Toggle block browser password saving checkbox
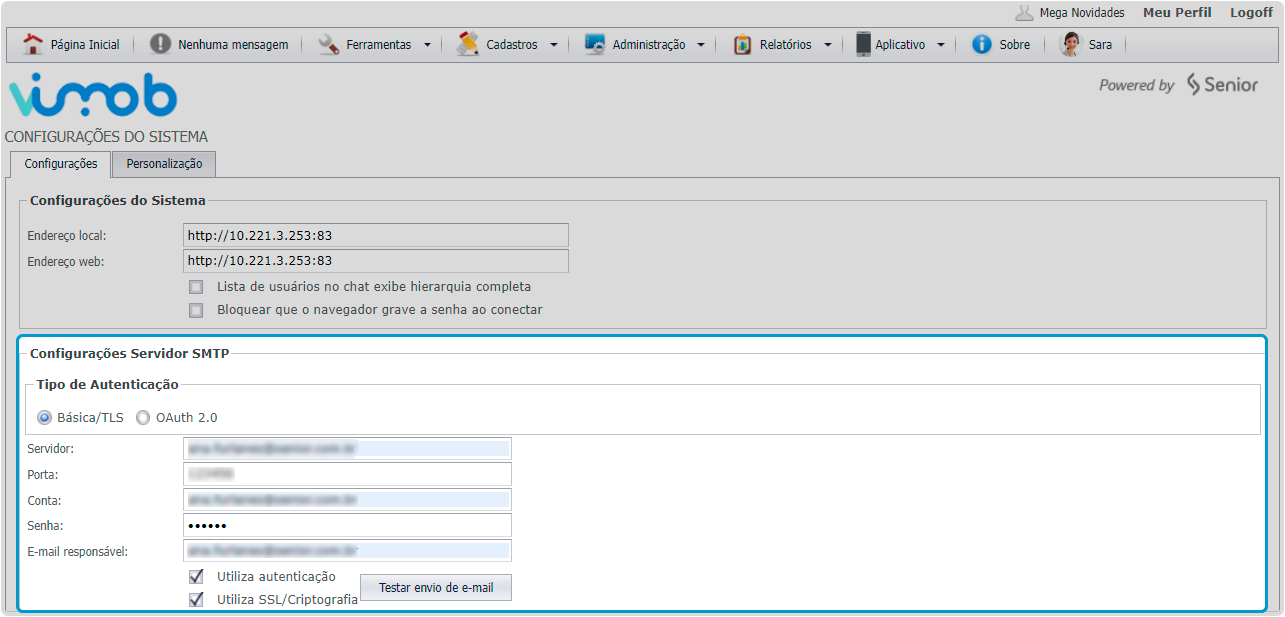 tap(196, 310)
